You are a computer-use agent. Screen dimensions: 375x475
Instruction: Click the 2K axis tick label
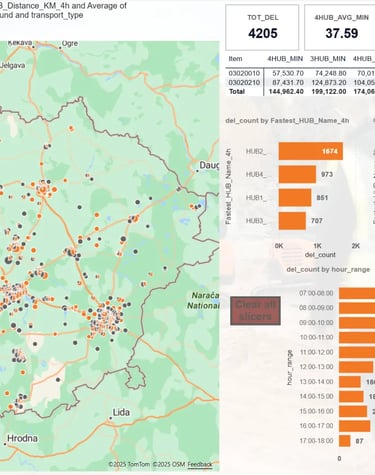click(x=356, y=246)
